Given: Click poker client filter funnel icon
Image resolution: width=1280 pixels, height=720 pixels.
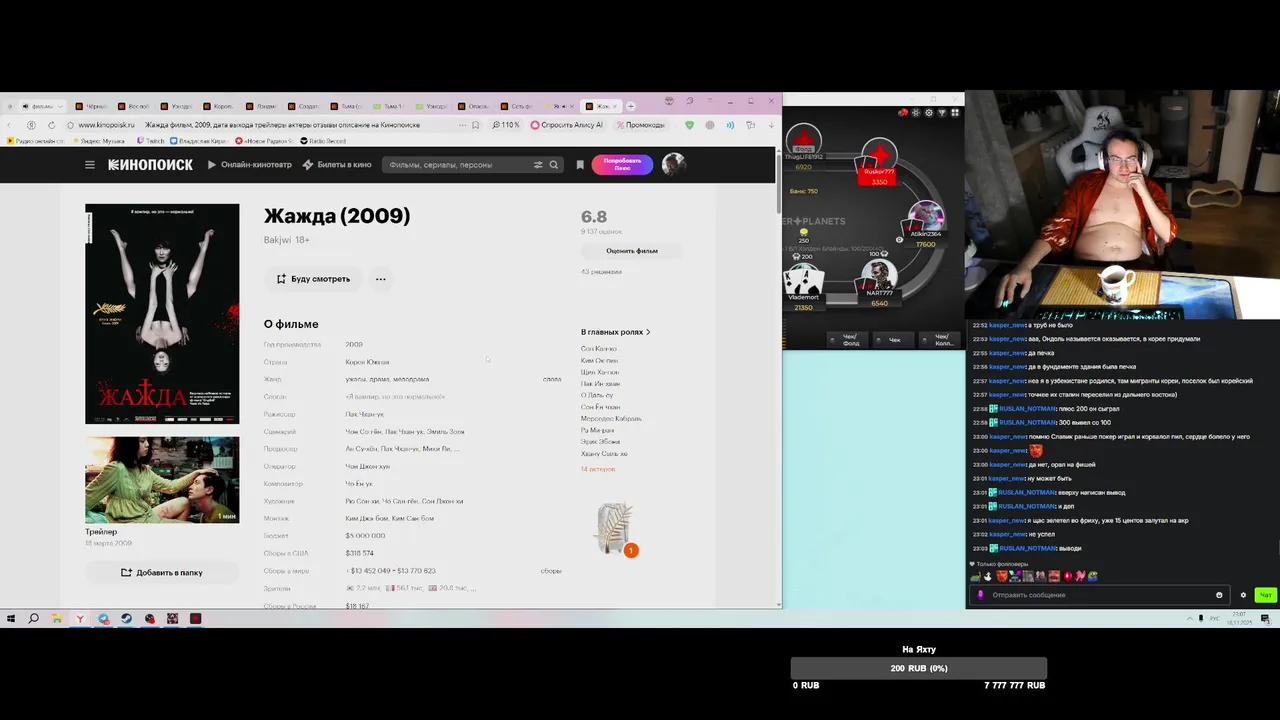Looking at the screenshot, I should point(942,113).
